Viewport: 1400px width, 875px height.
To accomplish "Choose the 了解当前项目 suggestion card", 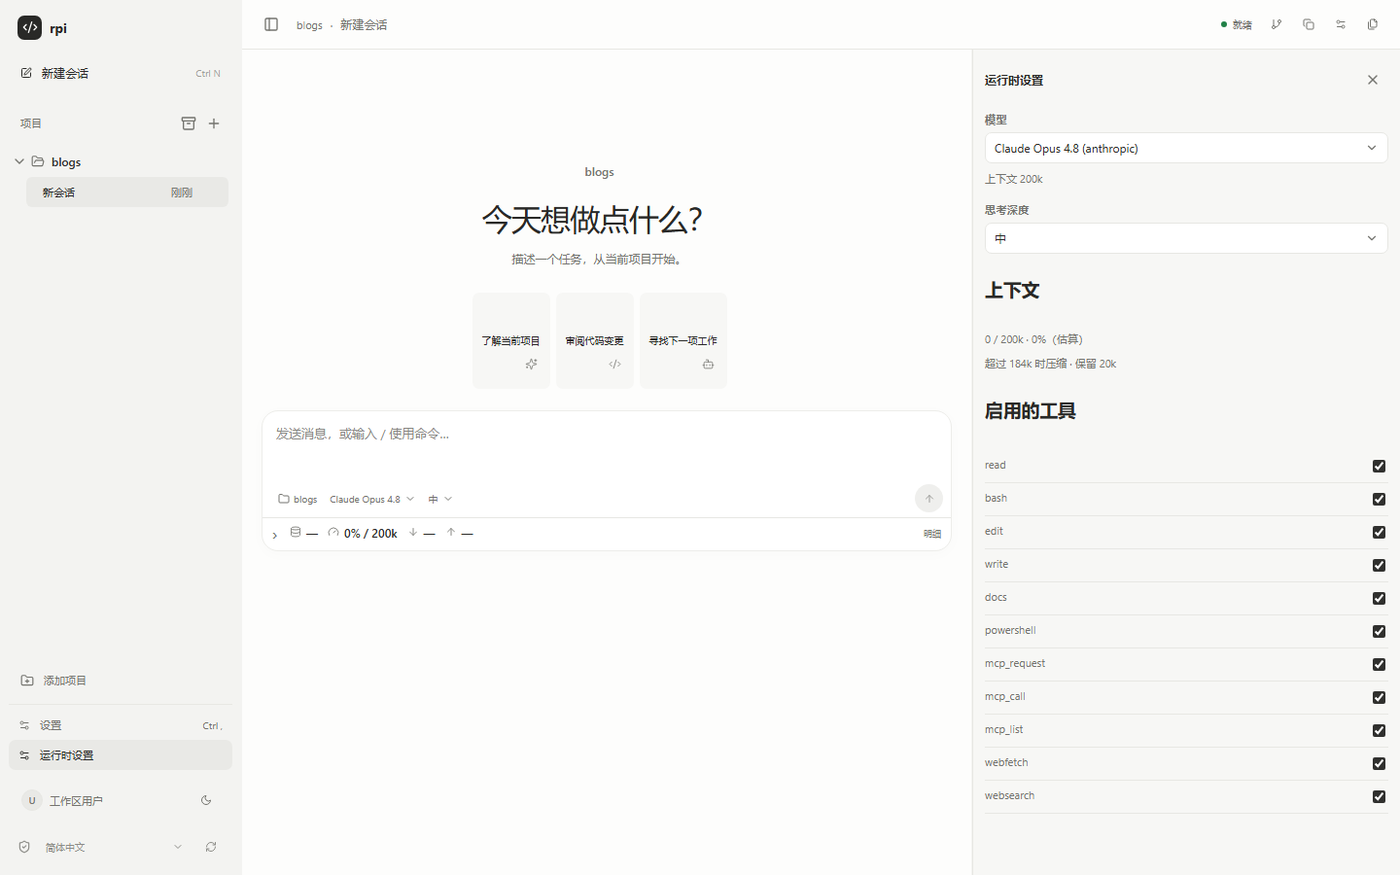I will (x=511, y=341).
